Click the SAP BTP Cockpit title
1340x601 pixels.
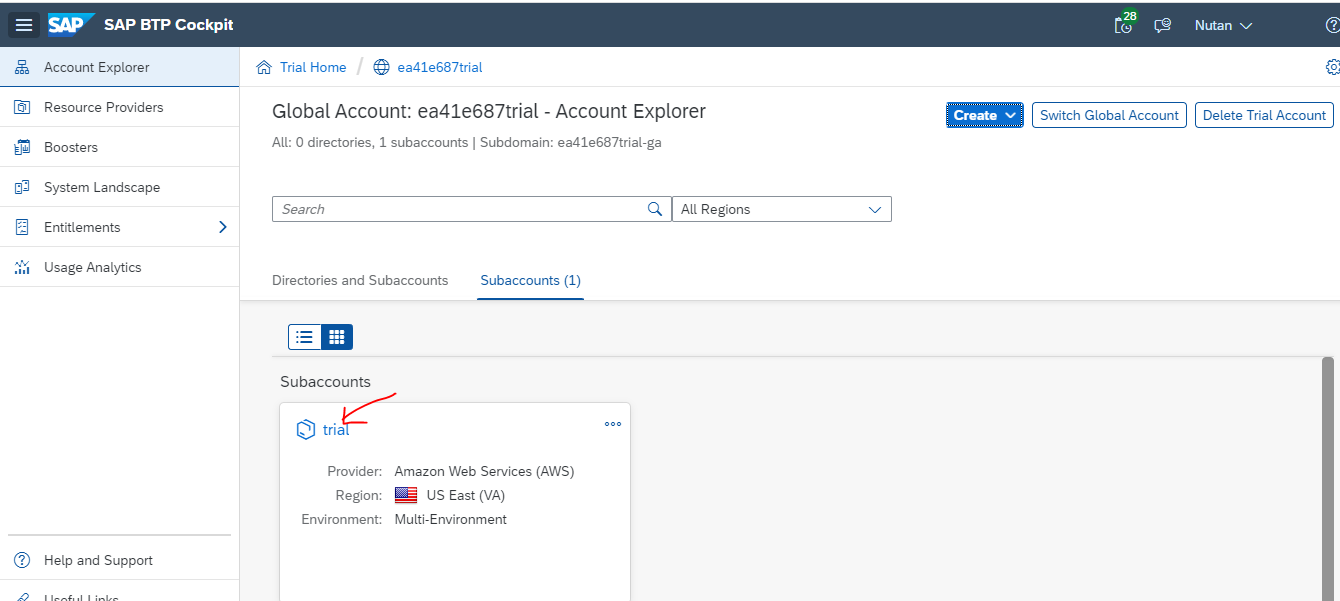click(169, 25)
